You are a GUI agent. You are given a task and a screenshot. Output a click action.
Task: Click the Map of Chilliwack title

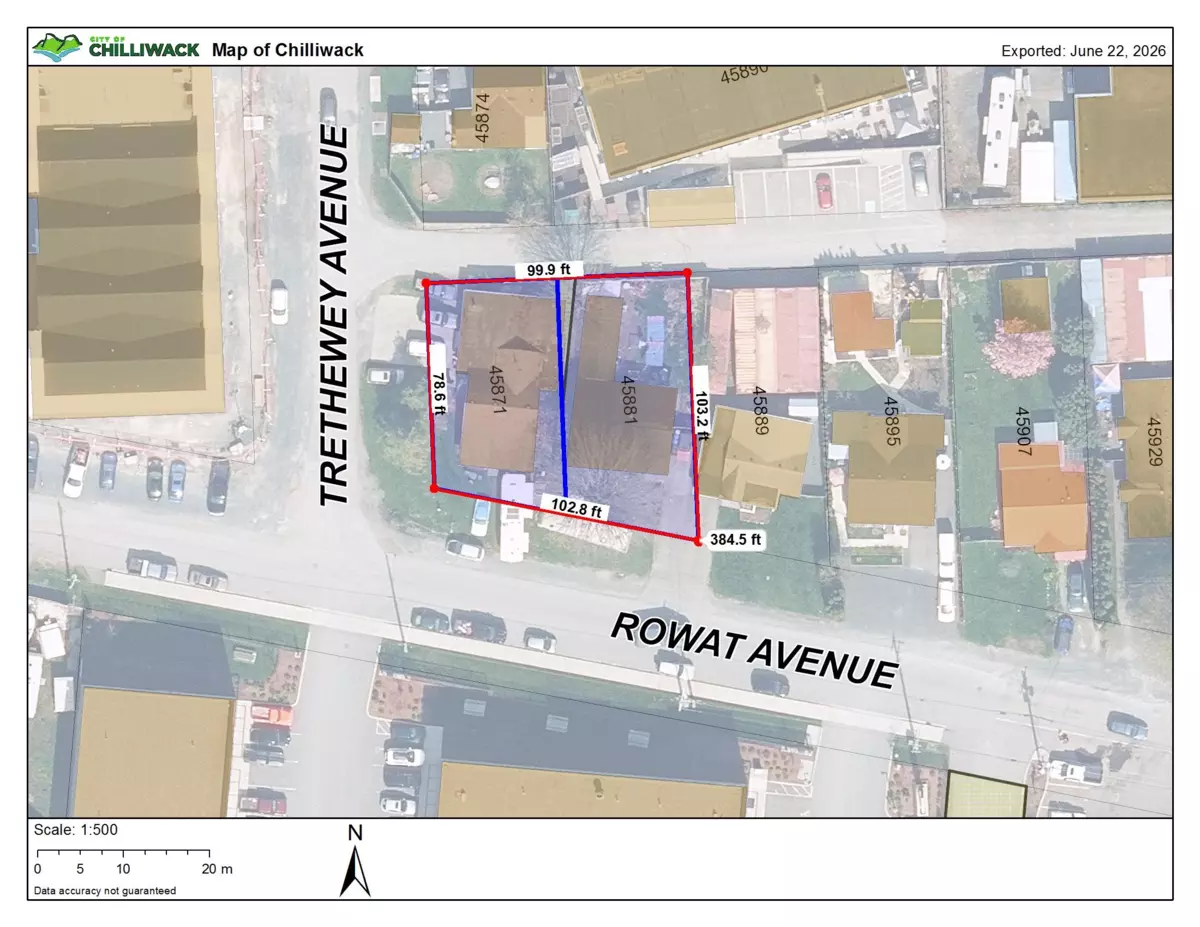[x=288, y=50]
